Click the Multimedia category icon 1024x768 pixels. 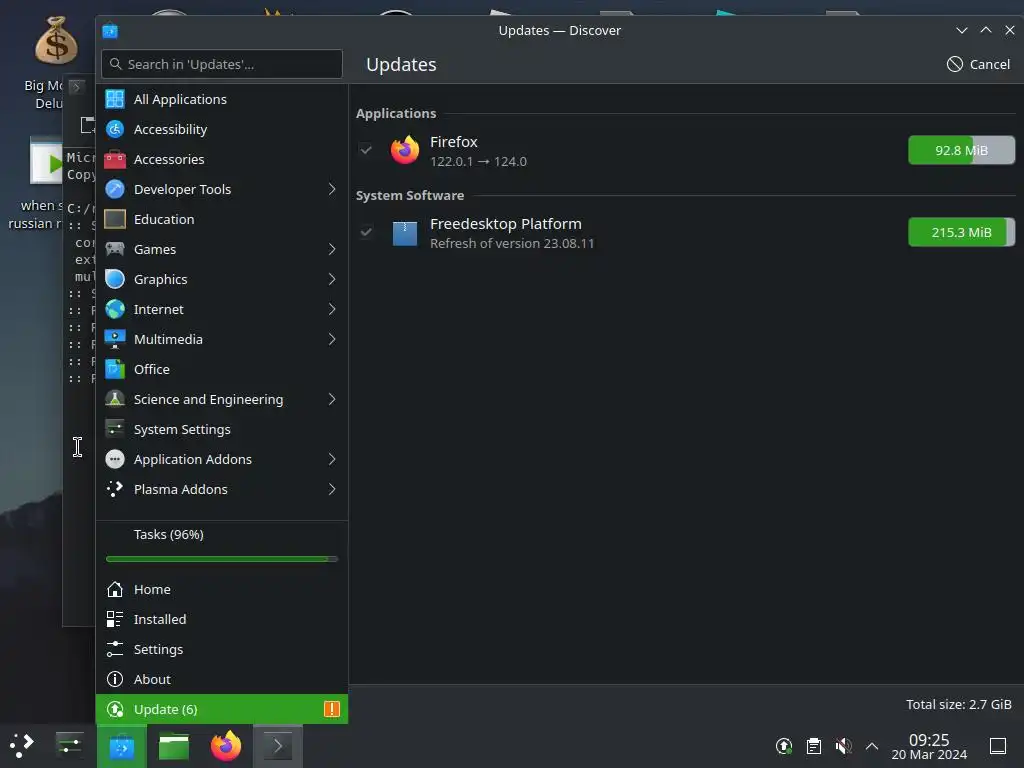(115, 340)
